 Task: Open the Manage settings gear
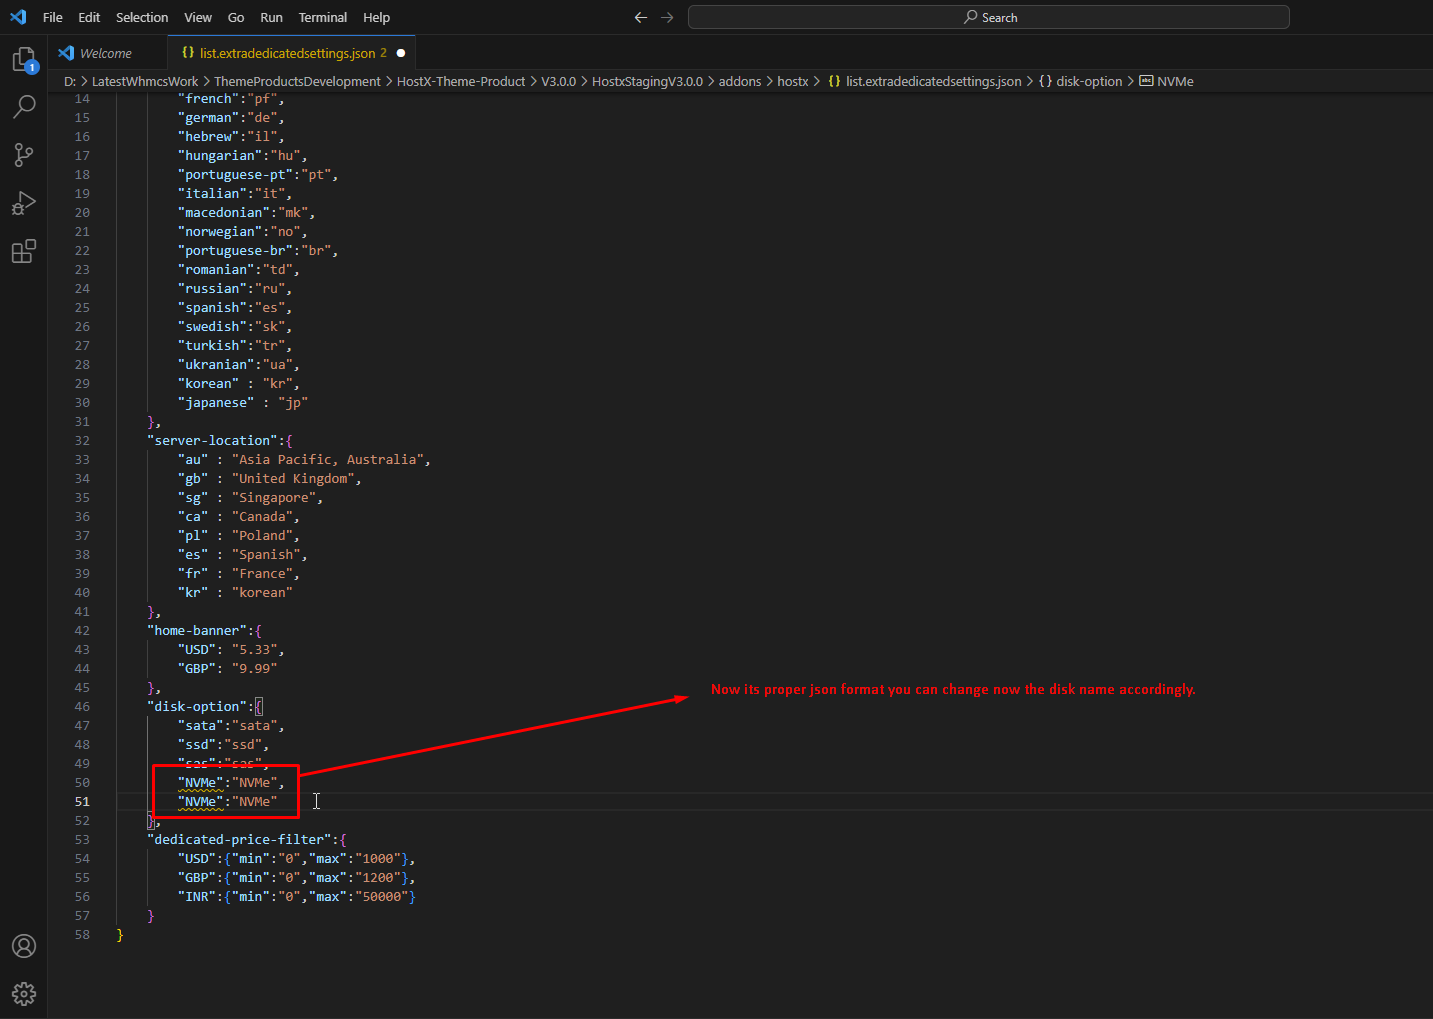pos(24,993)
